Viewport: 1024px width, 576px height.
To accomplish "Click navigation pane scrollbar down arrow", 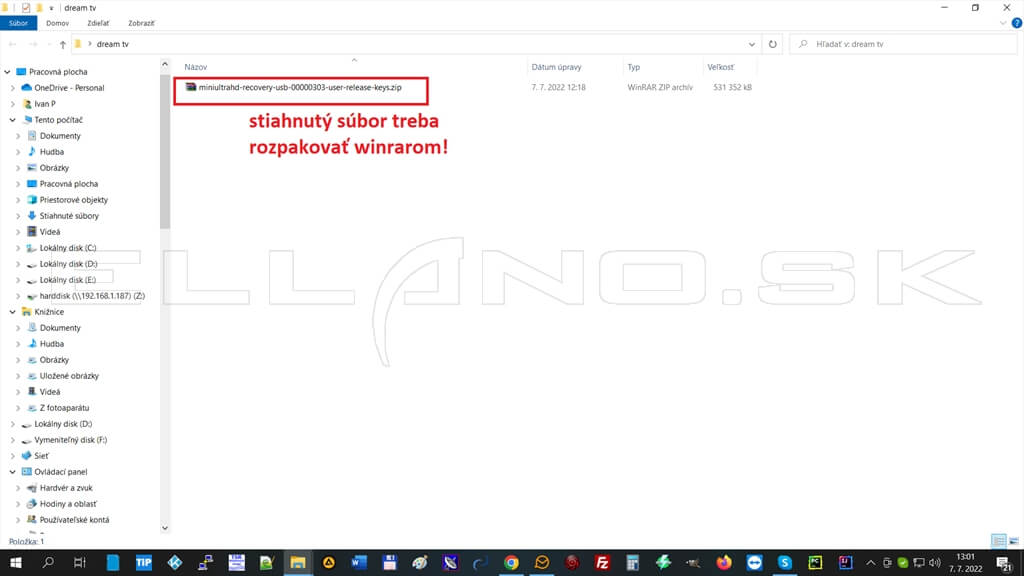I will (165, 528).
